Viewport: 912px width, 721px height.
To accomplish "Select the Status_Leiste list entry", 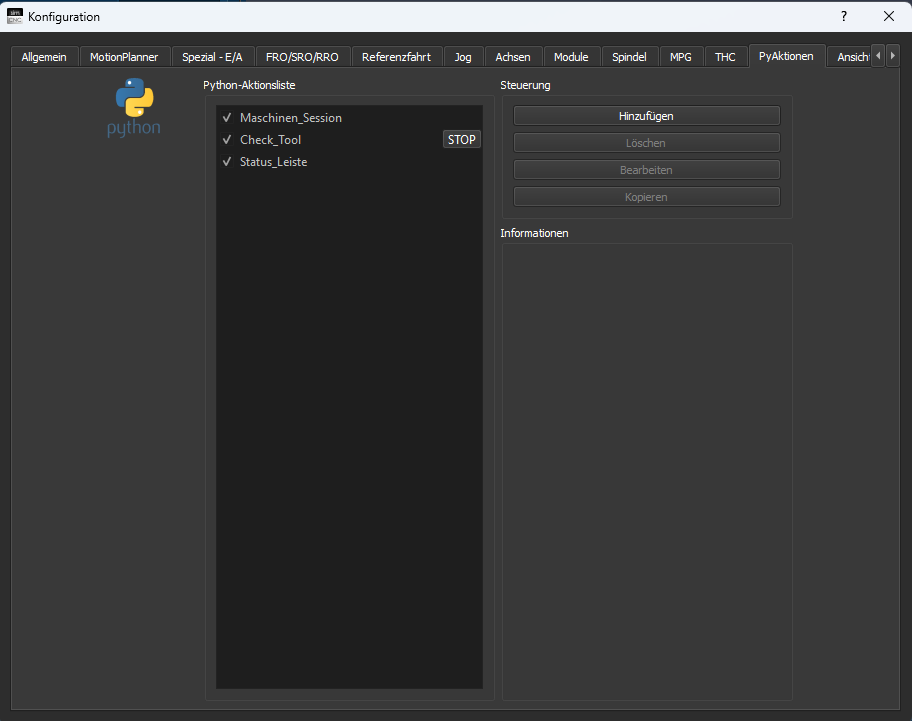I will pos(349,162).
